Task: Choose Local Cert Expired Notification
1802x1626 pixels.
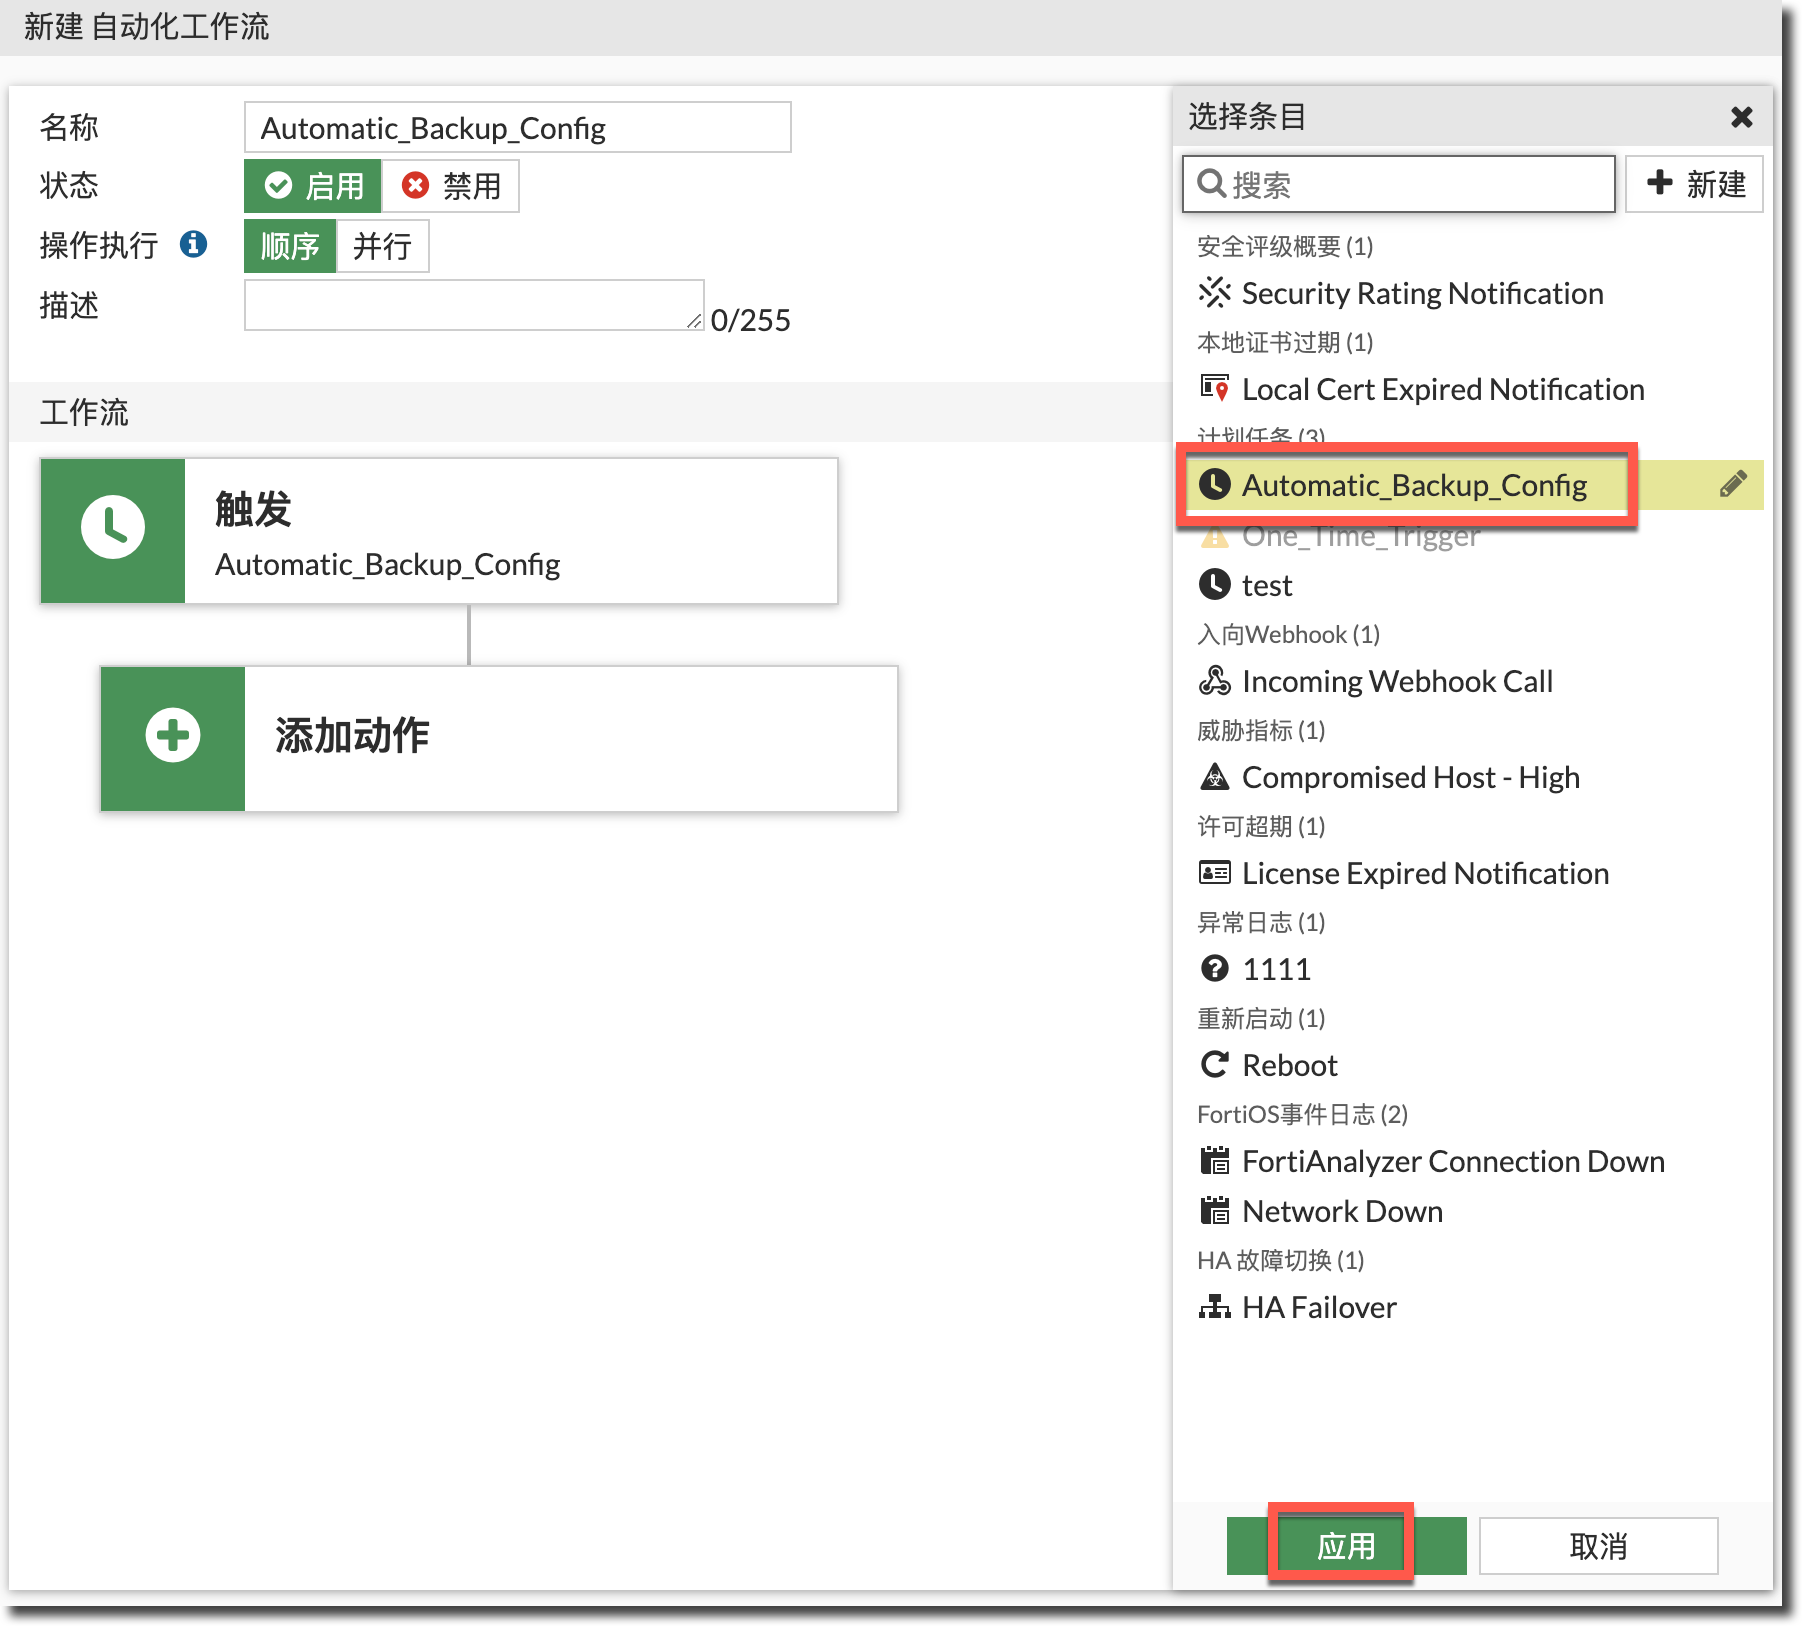Action: (1442, 389)
